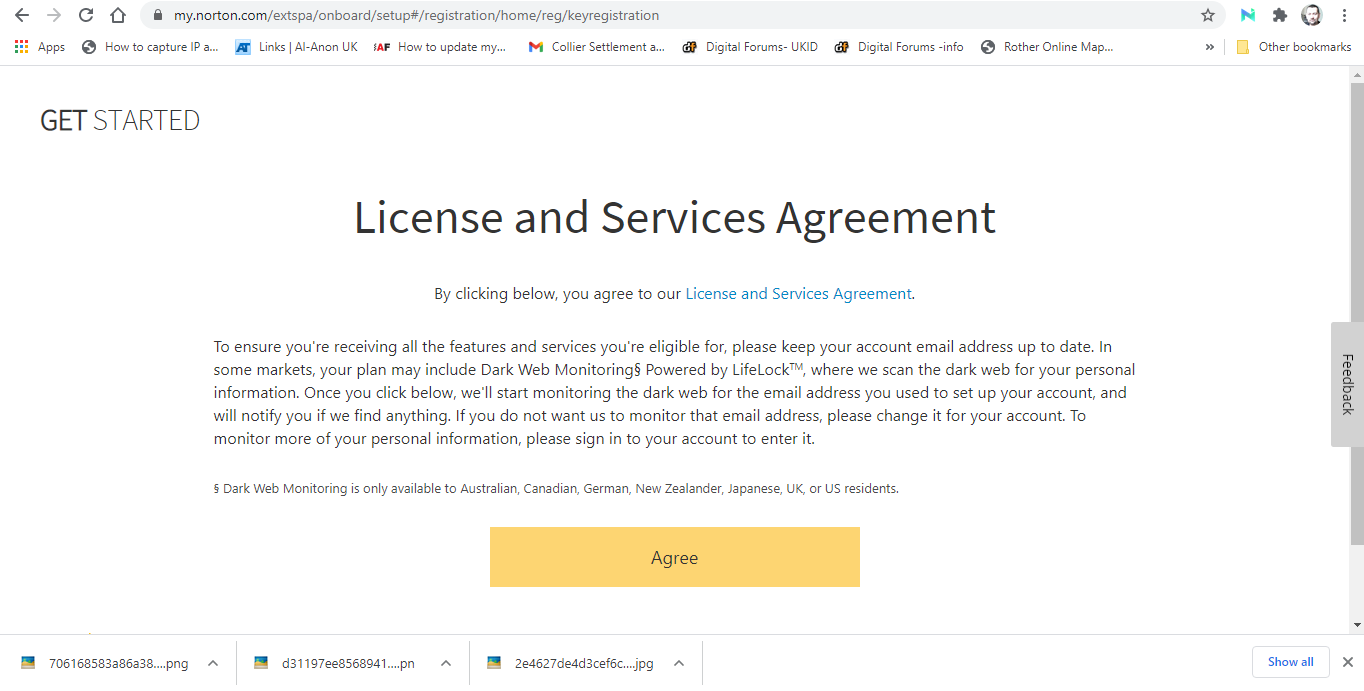Viewport: 1364px width, 691px height.
Task: Reload the Norton page
Action: point(86,15)
